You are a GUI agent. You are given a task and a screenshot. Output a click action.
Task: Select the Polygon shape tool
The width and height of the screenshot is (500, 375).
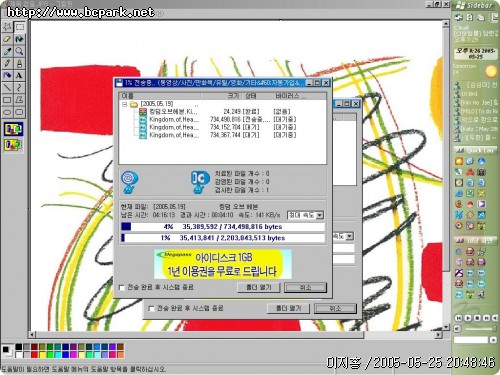[x=19, y=99]
